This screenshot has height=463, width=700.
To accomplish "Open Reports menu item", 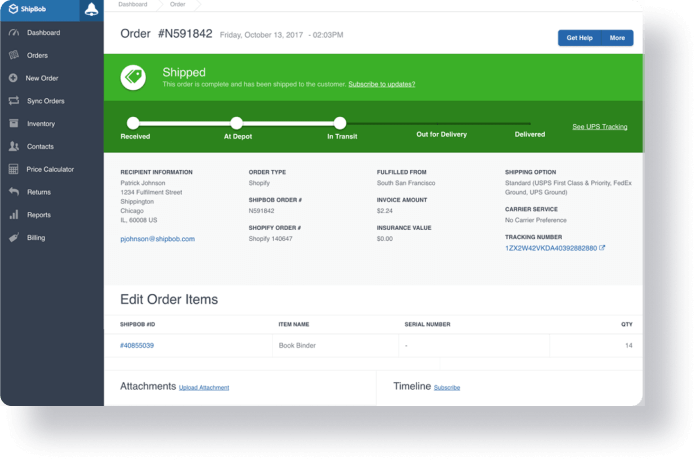I will [x=39, y=215].
